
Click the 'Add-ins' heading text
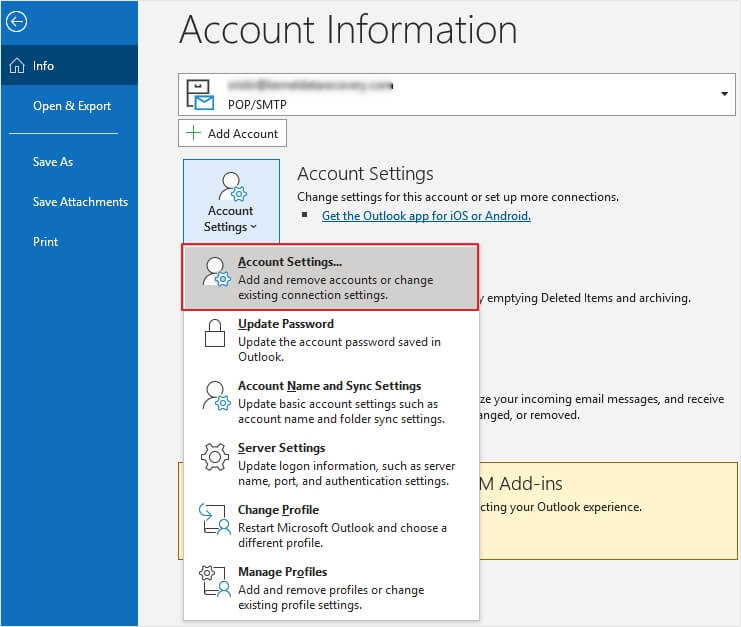coord(531,484)
